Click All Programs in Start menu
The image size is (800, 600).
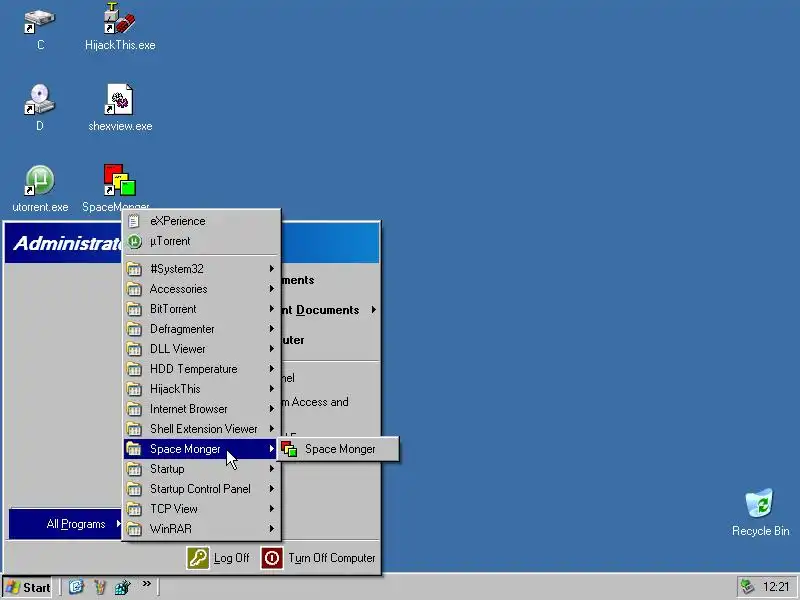65,524
